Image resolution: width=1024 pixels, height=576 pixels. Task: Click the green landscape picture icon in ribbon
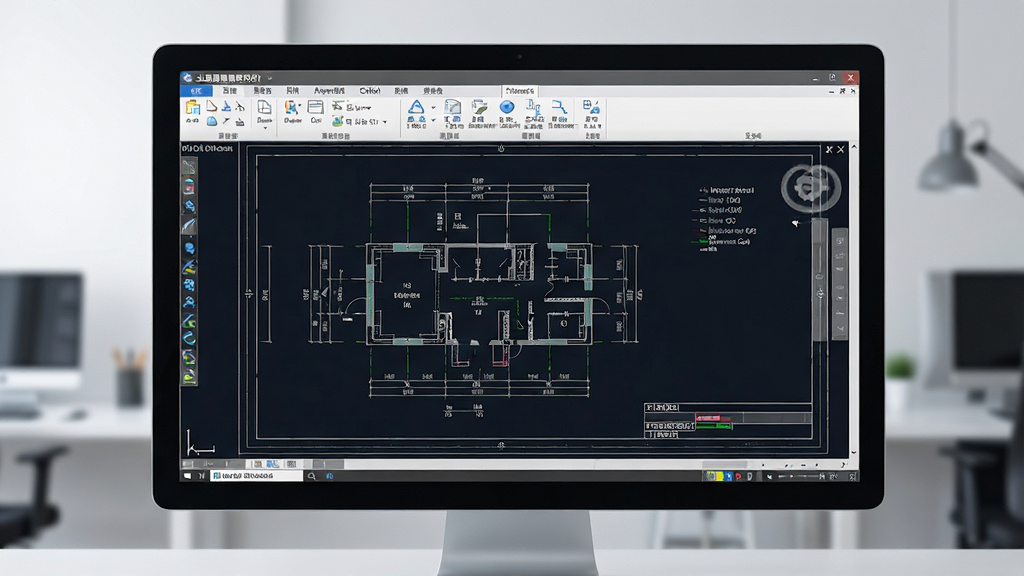pyautogui.click(x=338, y=121)
